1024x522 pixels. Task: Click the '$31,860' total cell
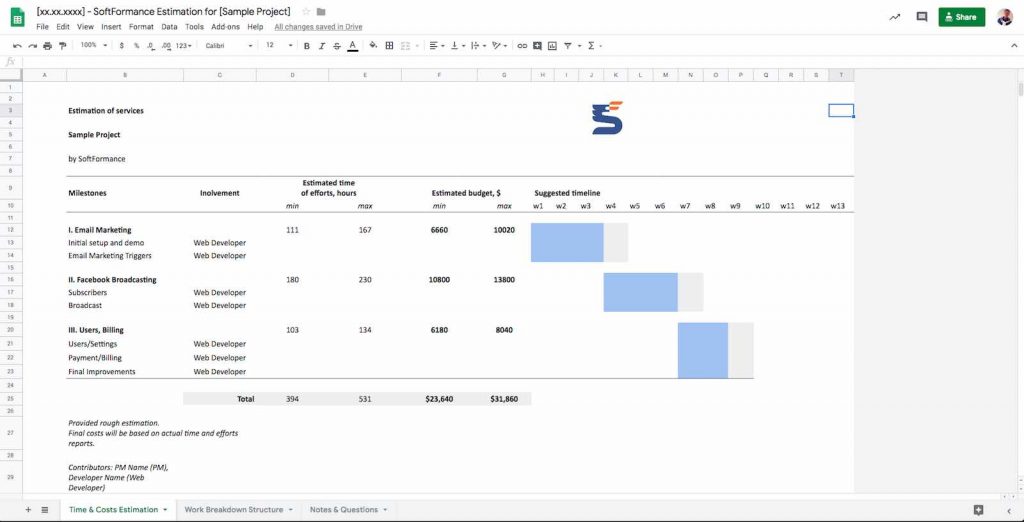(504, 399)
